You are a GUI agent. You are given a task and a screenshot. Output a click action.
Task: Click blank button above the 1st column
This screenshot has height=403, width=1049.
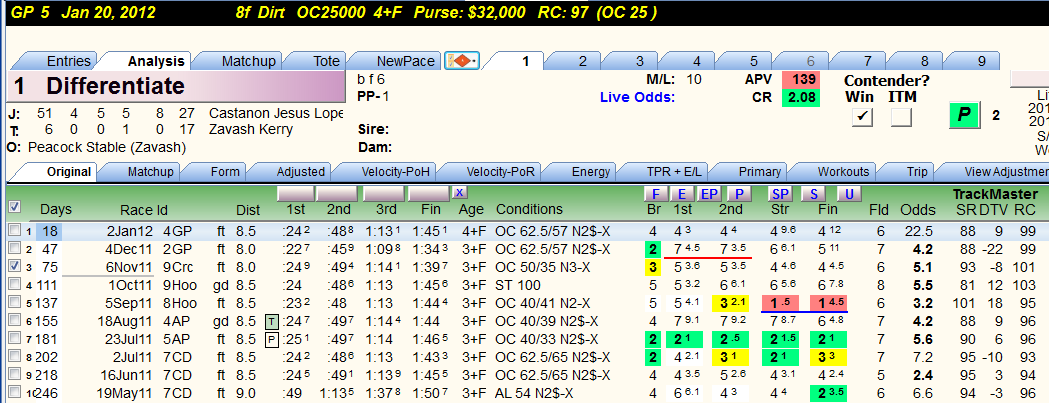(296, 194)
